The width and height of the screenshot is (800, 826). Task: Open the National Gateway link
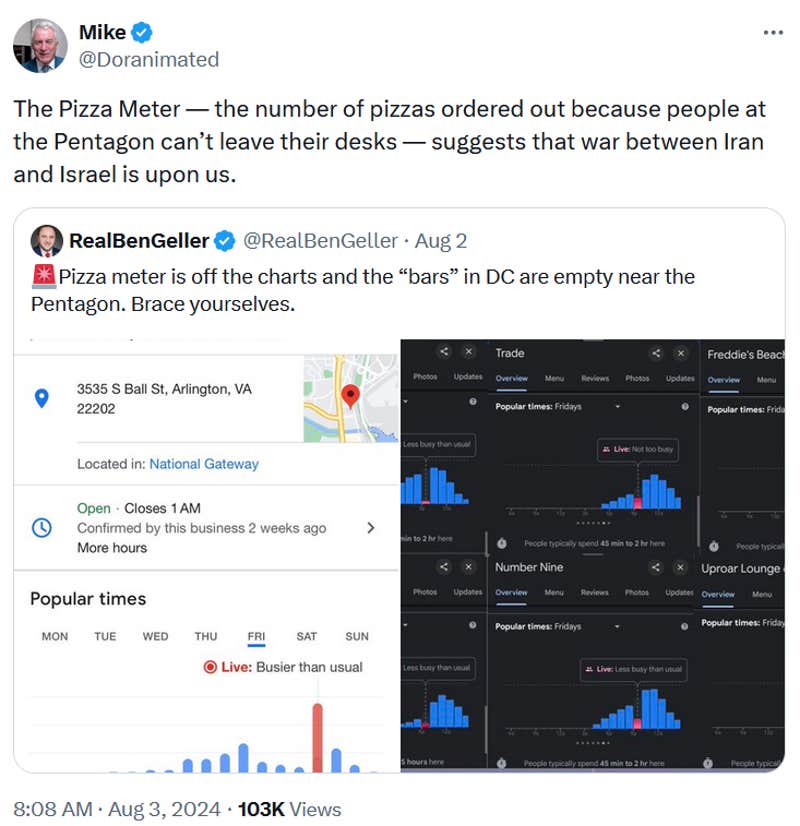204,464
